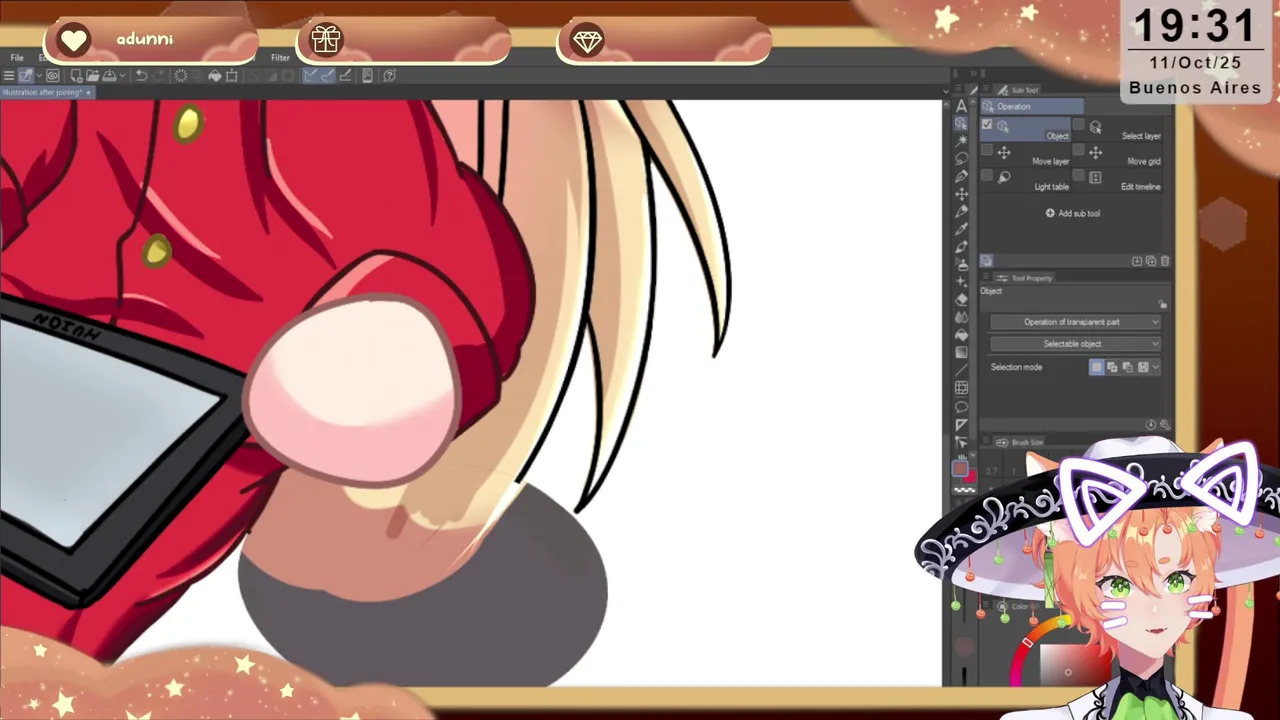Toggle the Move layer checkbox

click(x=987, y=150)
